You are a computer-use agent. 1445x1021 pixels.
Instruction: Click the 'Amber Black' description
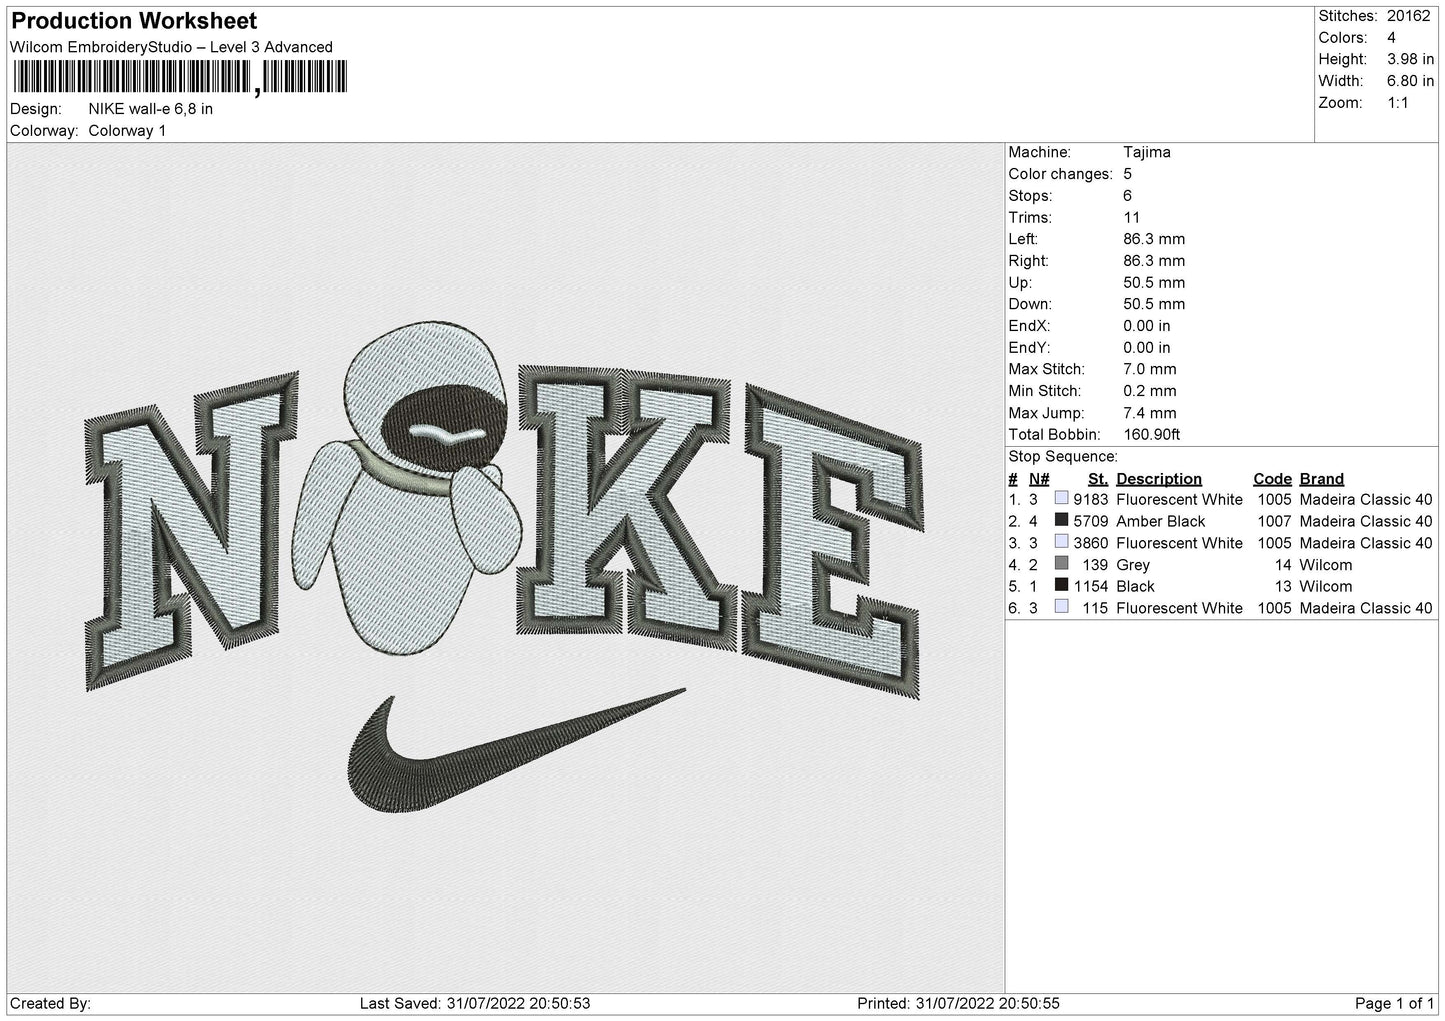pyautogui.click(x=1161, y=521)
